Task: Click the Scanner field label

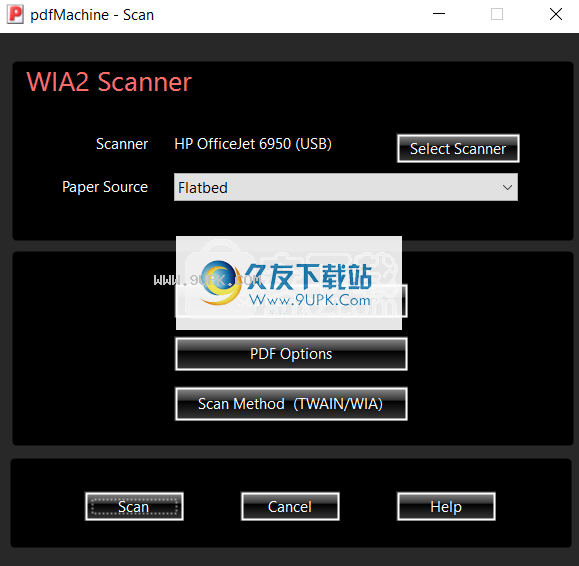Action: pos(122,144)
